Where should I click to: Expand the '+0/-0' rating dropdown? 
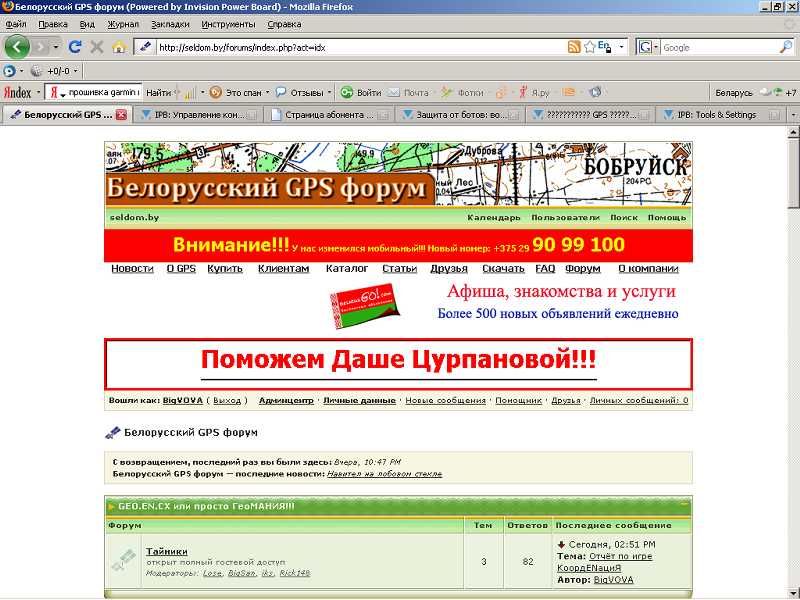76,71
